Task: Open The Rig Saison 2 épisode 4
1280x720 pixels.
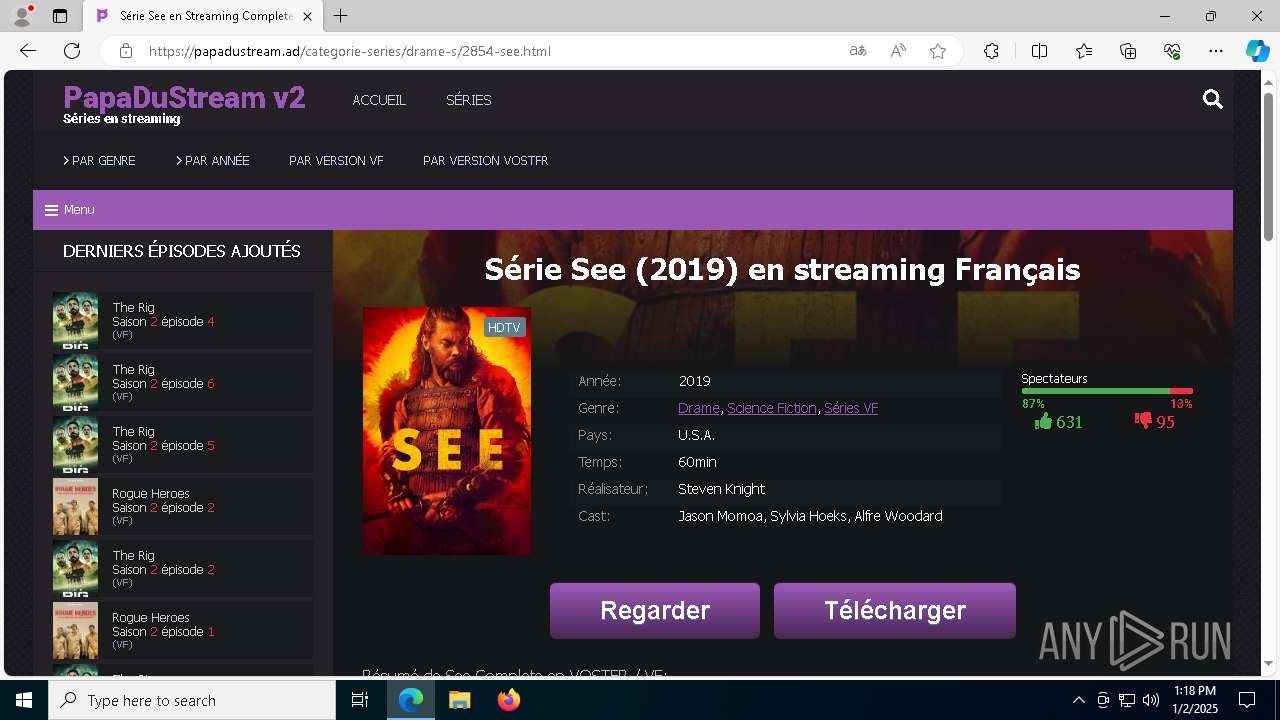Action: (183, 320)
